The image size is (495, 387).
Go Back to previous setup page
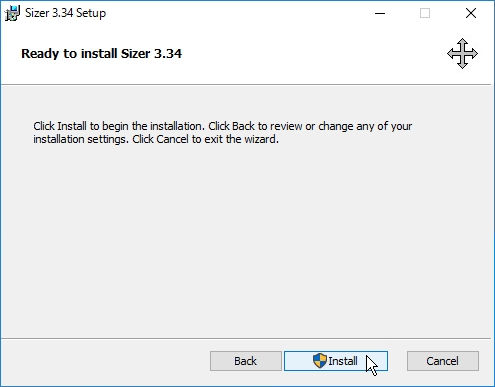[x=246, y=361]
